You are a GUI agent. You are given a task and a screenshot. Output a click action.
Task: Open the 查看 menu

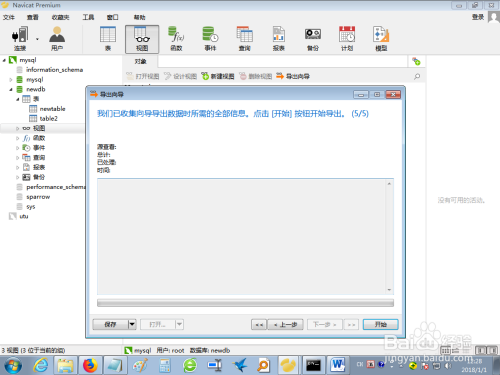coord(33,17)
